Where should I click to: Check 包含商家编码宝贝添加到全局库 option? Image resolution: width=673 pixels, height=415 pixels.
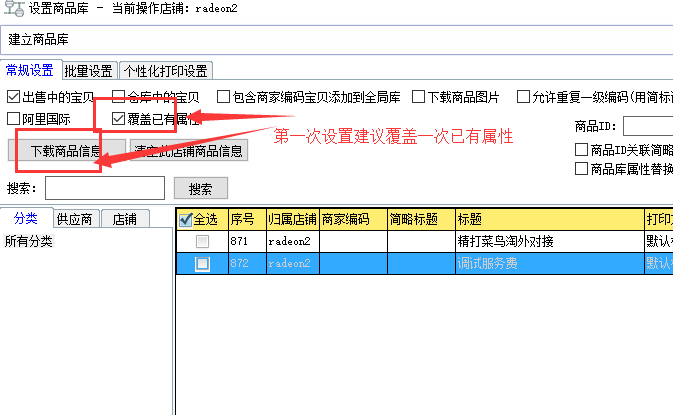[x=223, y=97]
